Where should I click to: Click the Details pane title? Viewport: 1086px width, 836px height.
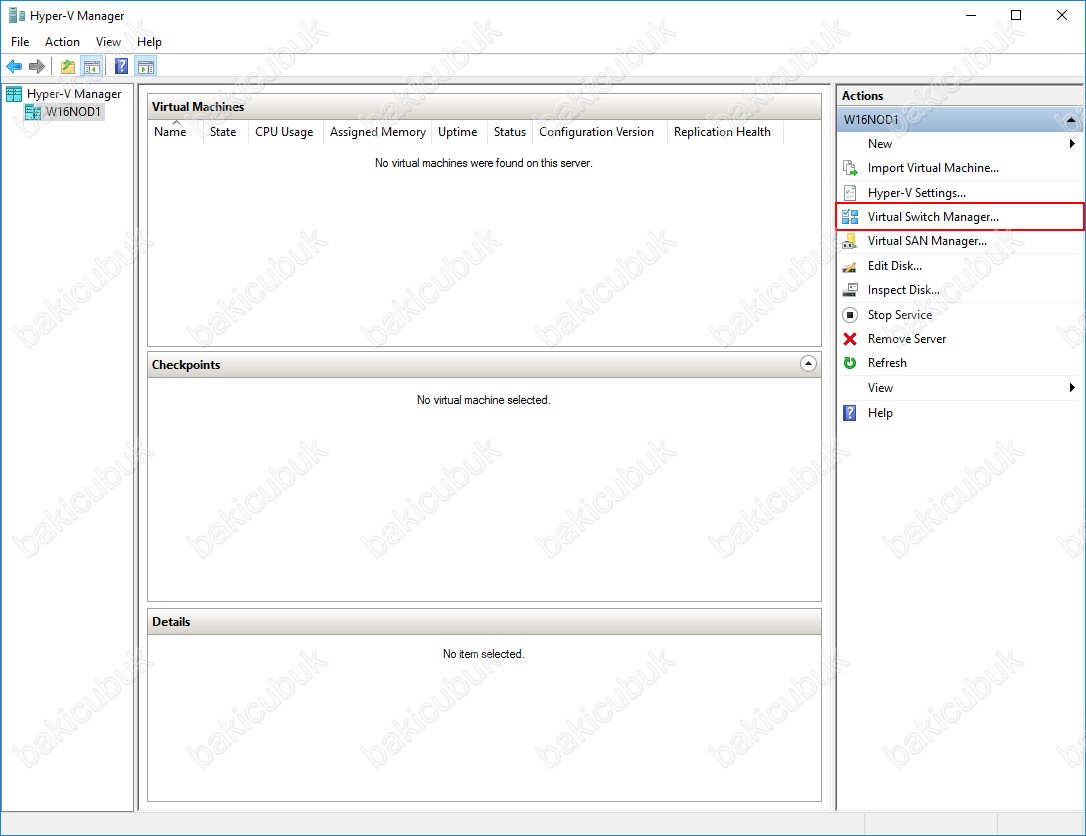(171, 622)
